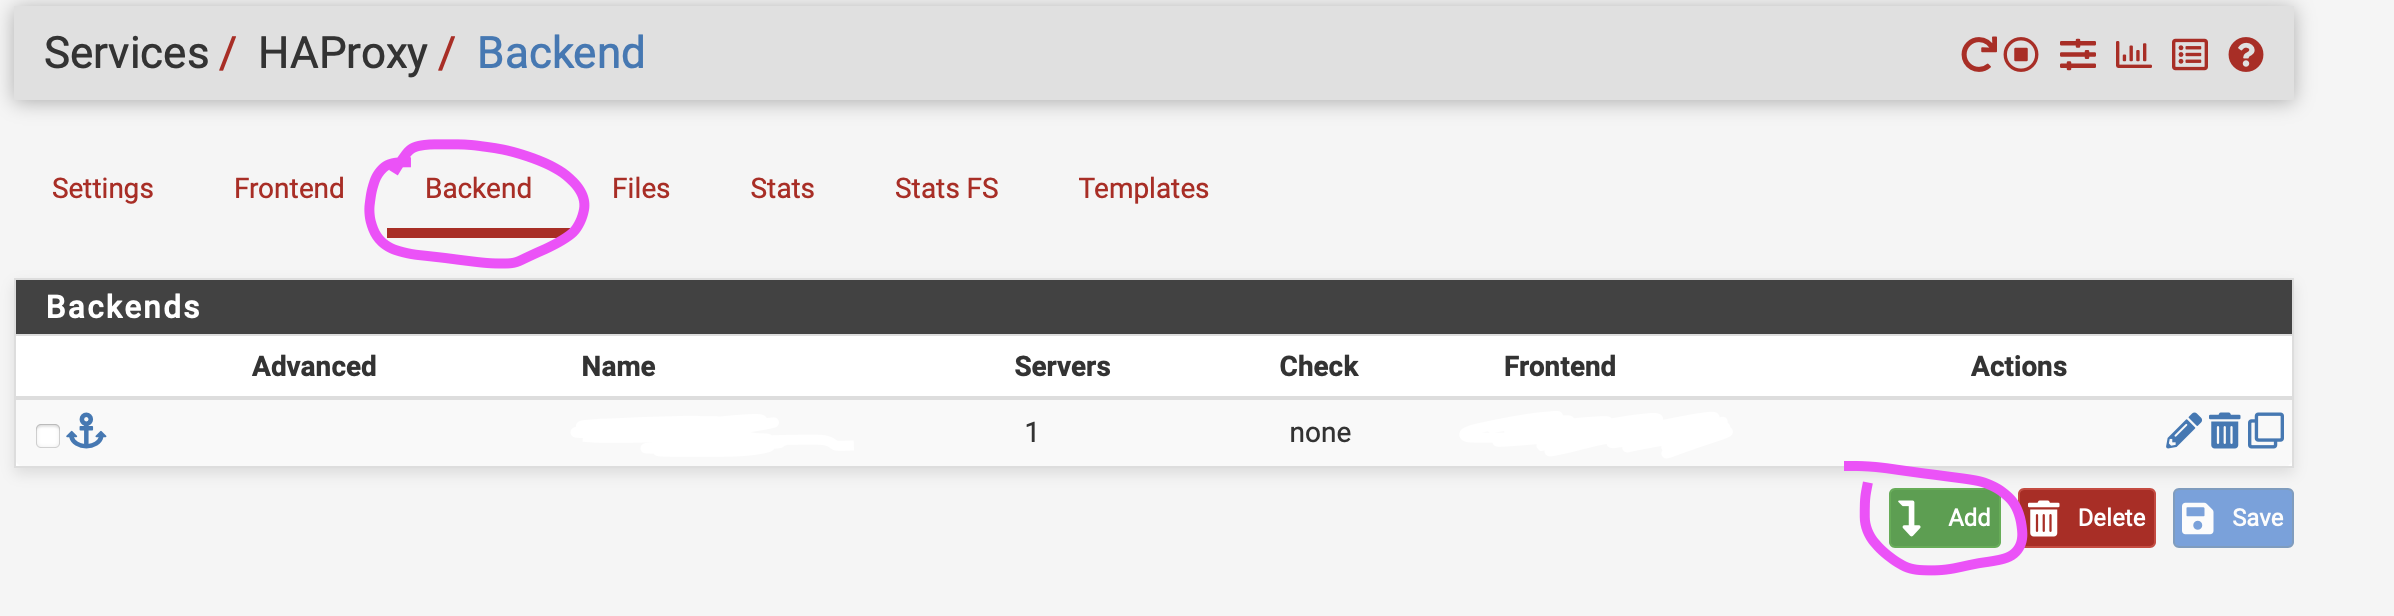
Task: Click the red help question mark icon
Action: pos(2245,54)
